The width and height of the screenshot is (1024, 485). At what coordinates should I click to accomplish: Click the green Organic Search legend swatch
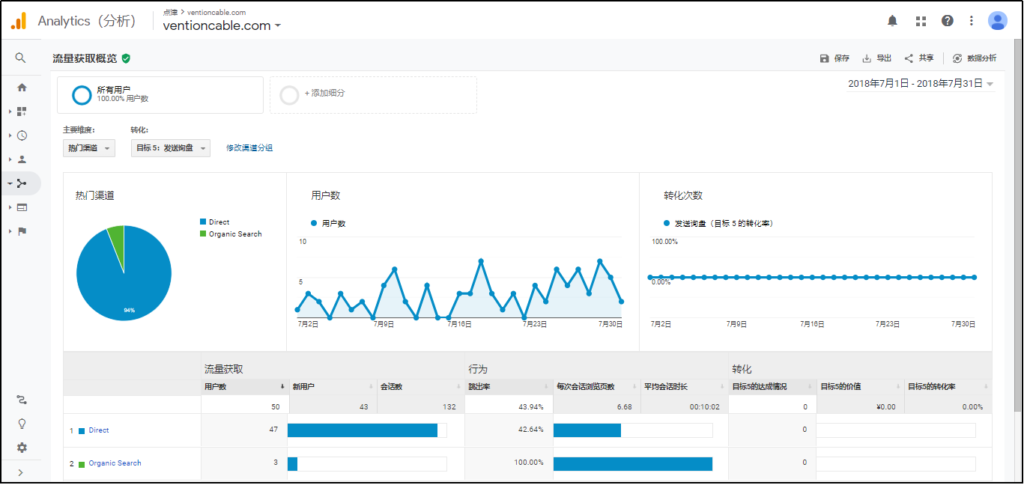tap(203, 234)
